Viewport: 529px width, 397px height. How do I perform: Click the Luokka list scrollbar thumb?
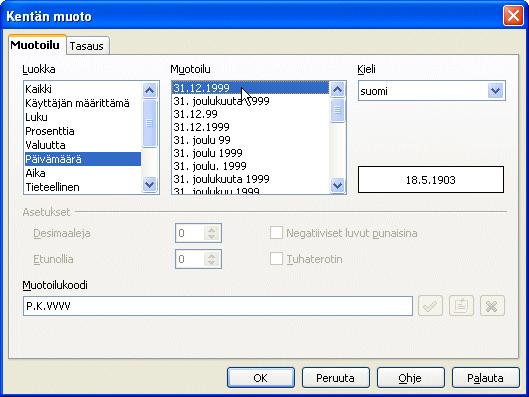tap(149, 123)
